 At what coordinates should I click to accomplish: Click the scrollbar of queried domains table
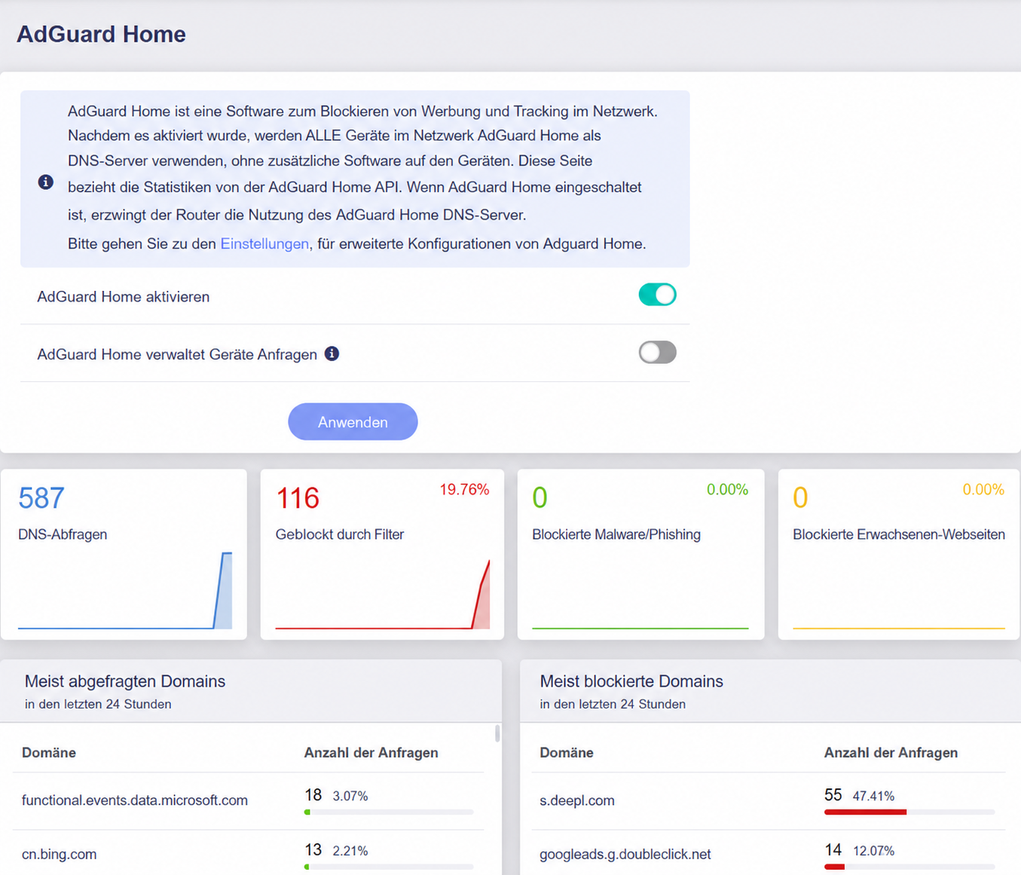pyautogui.click(x=497, y=734)
